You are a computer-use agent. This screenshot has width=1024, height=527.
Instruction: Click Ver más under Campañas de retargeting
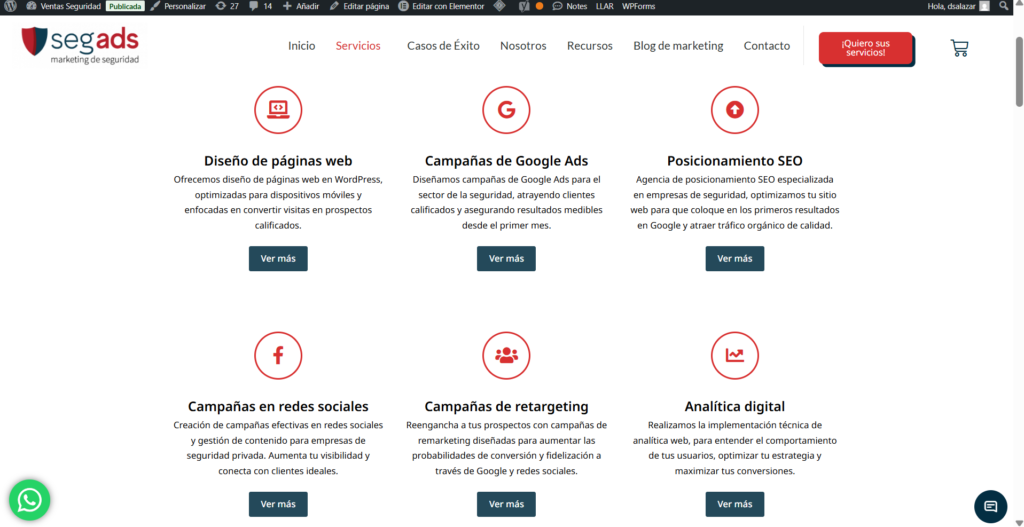pyautogui.click(x=506, y=504)
